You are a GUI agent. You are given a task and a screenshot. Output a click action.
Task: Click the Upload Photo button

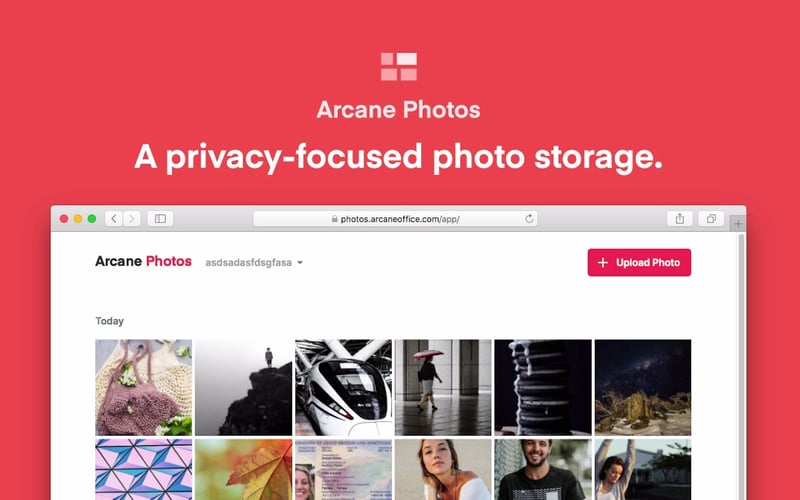[x=639, y=262]
